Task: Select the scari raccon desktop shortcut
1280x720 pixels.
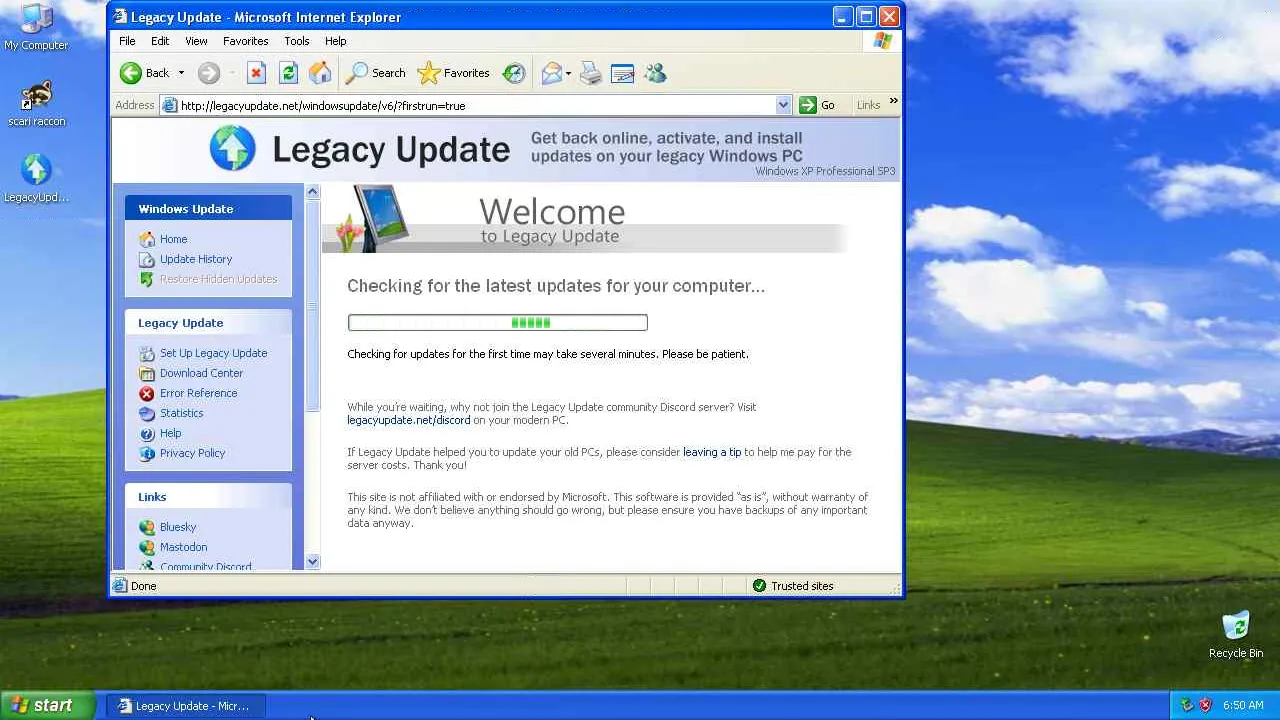Action: pyautogui.click(x=36, y=103)
